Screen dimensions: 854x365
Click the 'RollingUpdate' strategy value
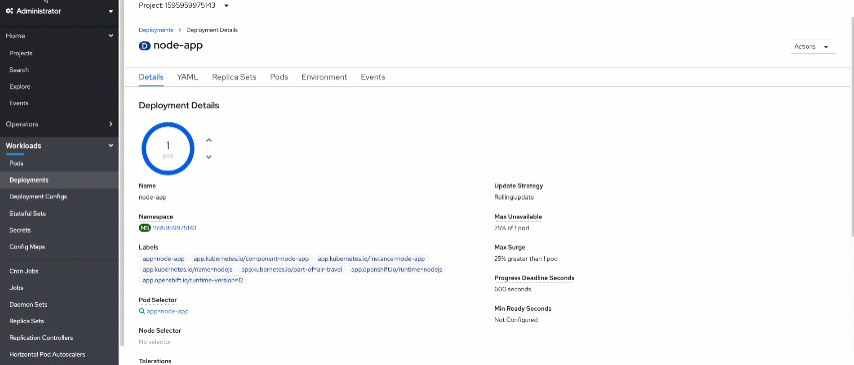514,197
